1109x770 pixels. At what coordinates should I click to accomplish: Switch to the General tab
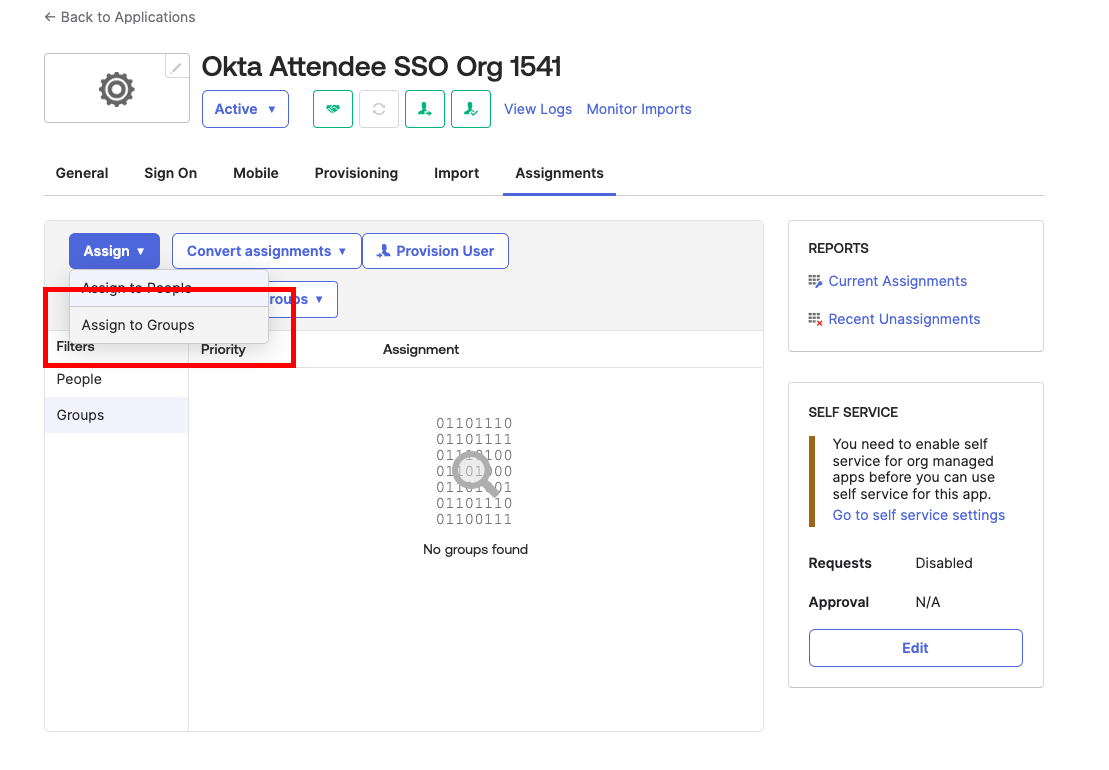[x=82, y=173]
